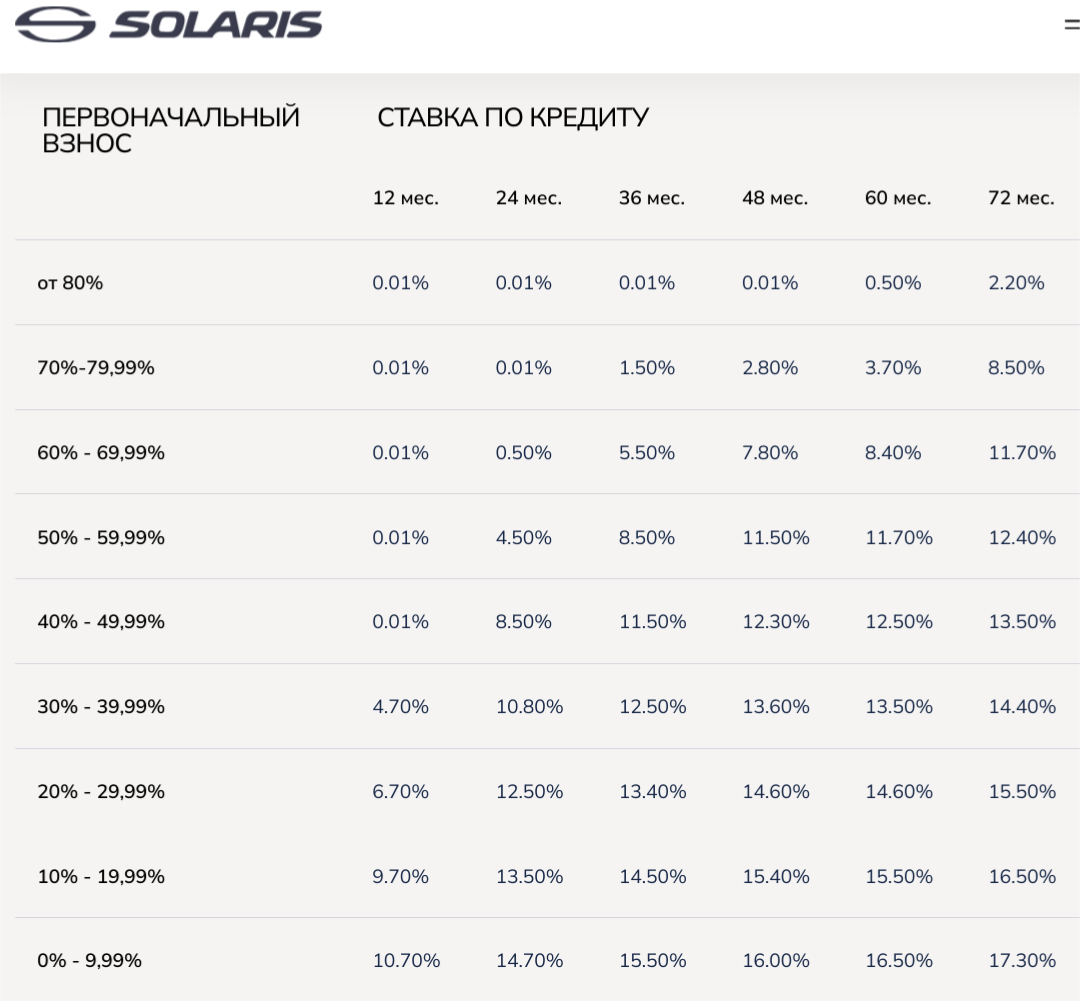This screenshot has width=1080, height=1001.
Task: Open the hamburger menu at top right
Action: tap(1071, 26)
